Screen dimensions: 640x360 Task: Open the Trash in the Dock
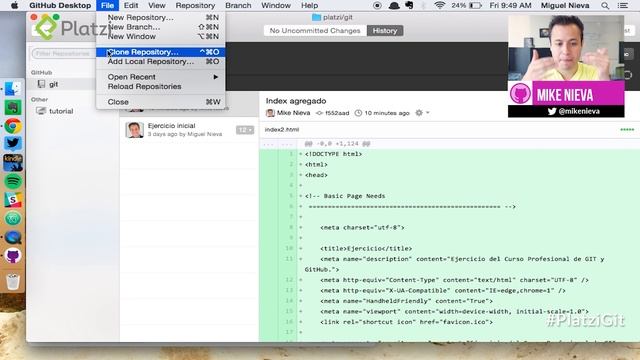click(x=13, y=282)
